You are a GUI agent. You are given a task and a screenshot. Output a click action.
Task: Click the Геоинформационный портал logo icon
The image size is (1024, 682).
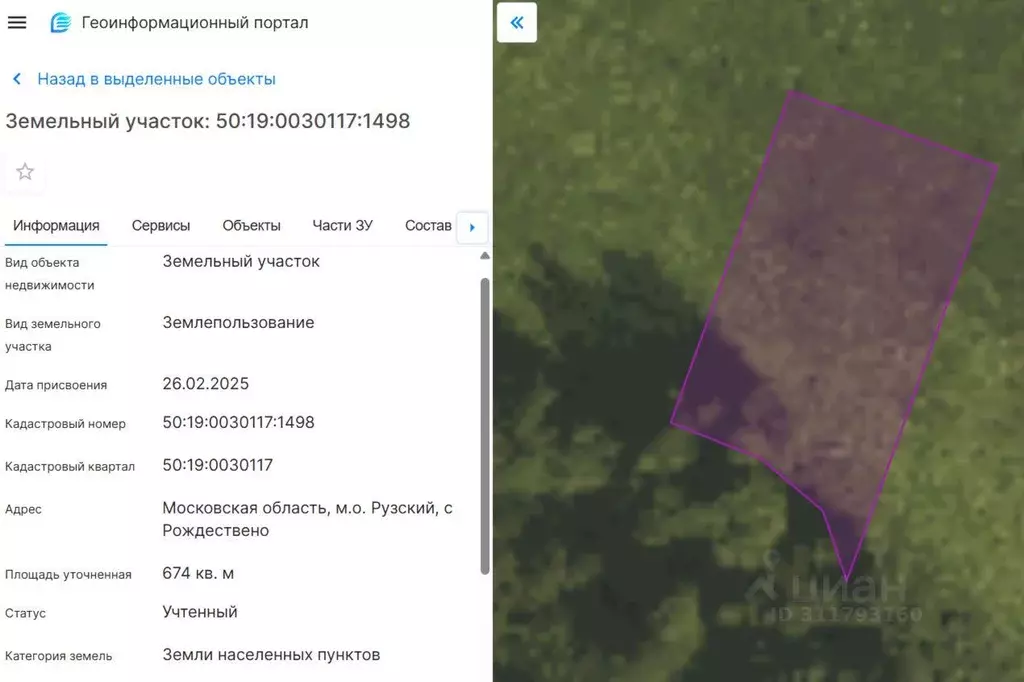pos(61,22)
